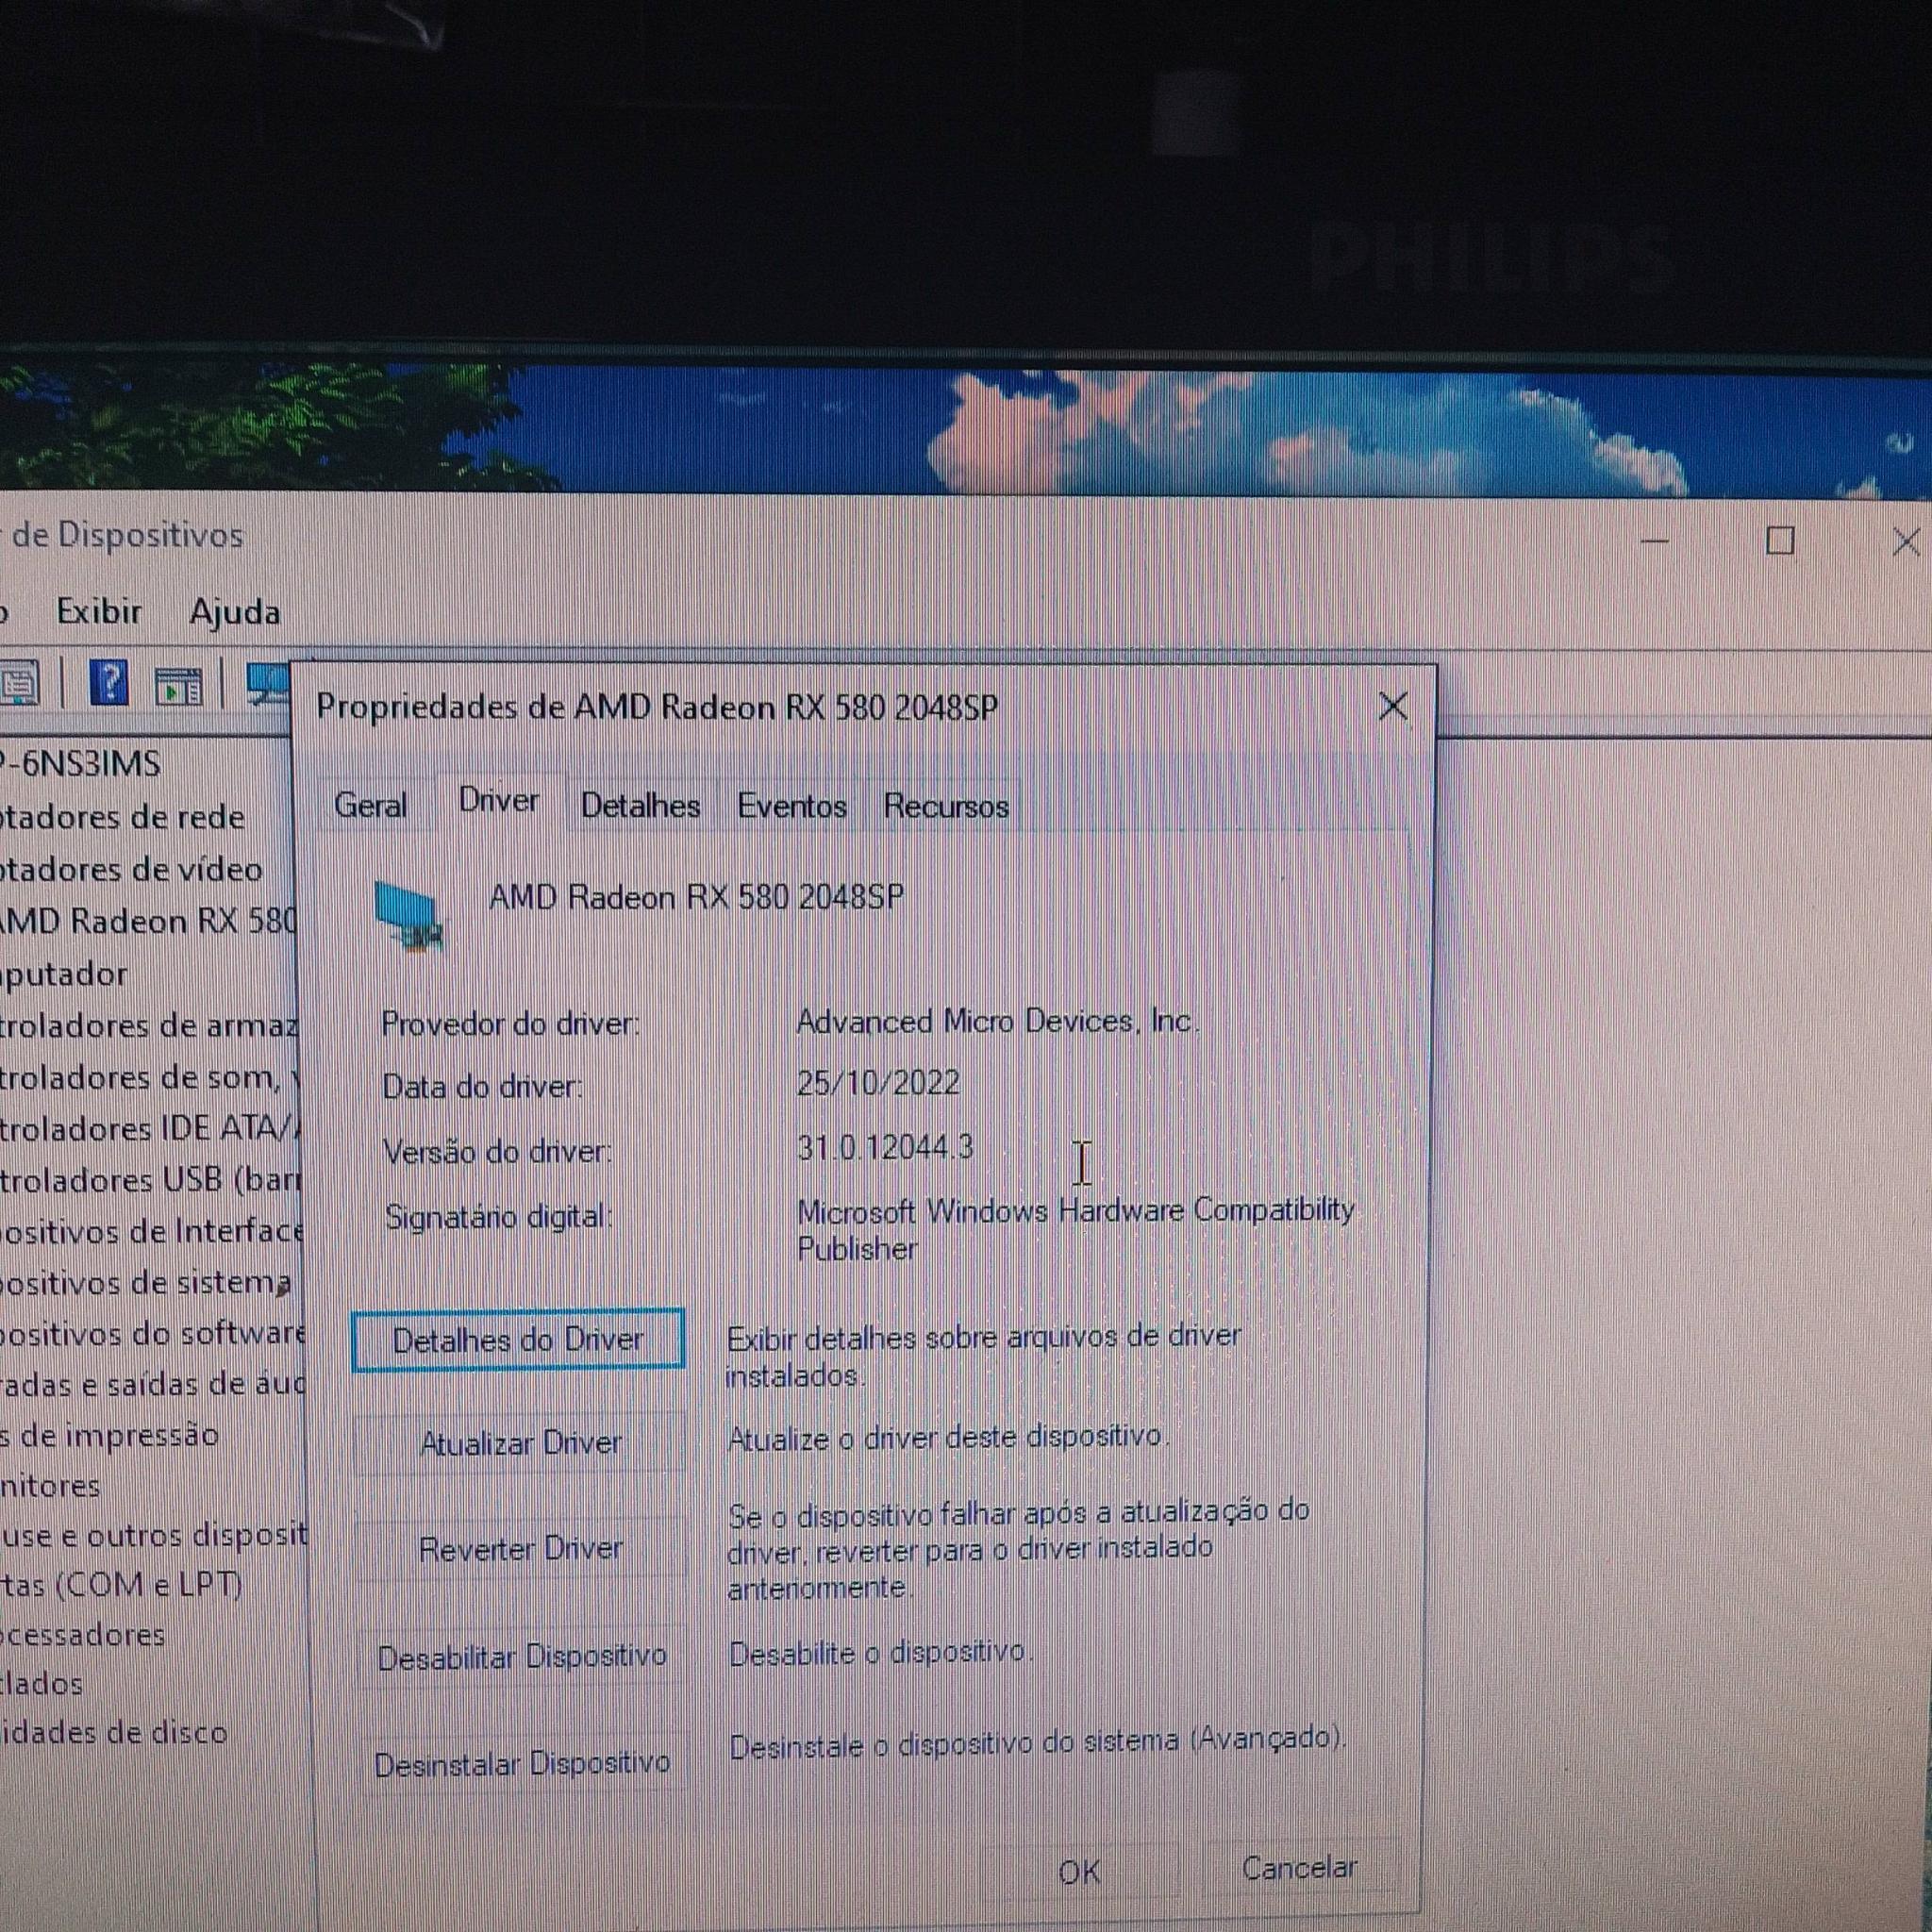Click the Provedor do driver label

[510, 1024]
